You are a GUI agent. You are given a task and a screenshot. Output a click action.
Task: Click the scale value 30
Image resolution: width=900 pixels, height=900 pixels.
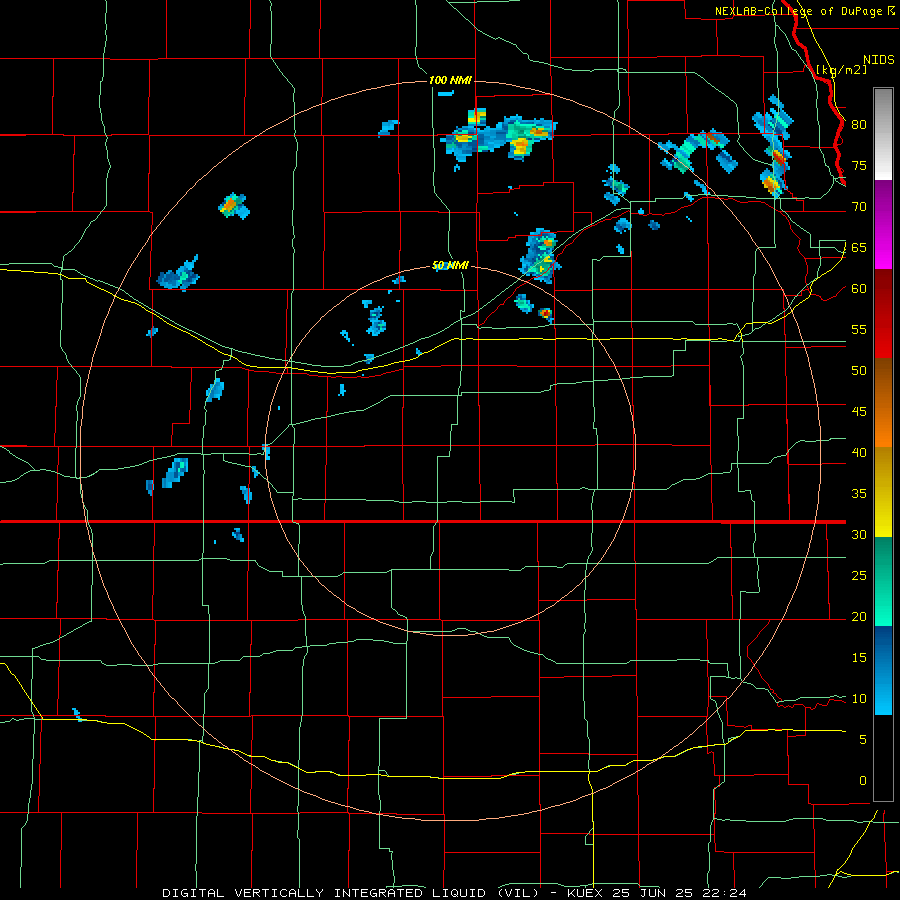pos(859,535)
